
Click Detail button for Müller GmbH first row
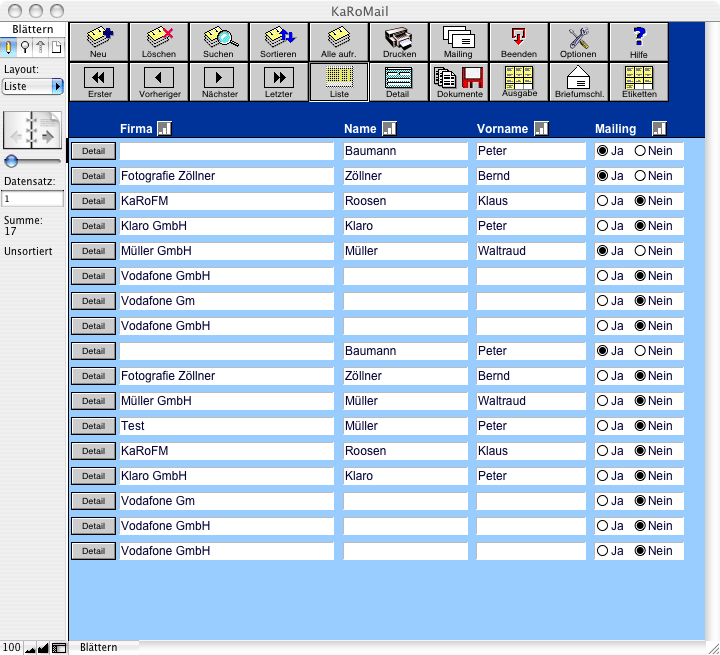click(x=93, y=251)
